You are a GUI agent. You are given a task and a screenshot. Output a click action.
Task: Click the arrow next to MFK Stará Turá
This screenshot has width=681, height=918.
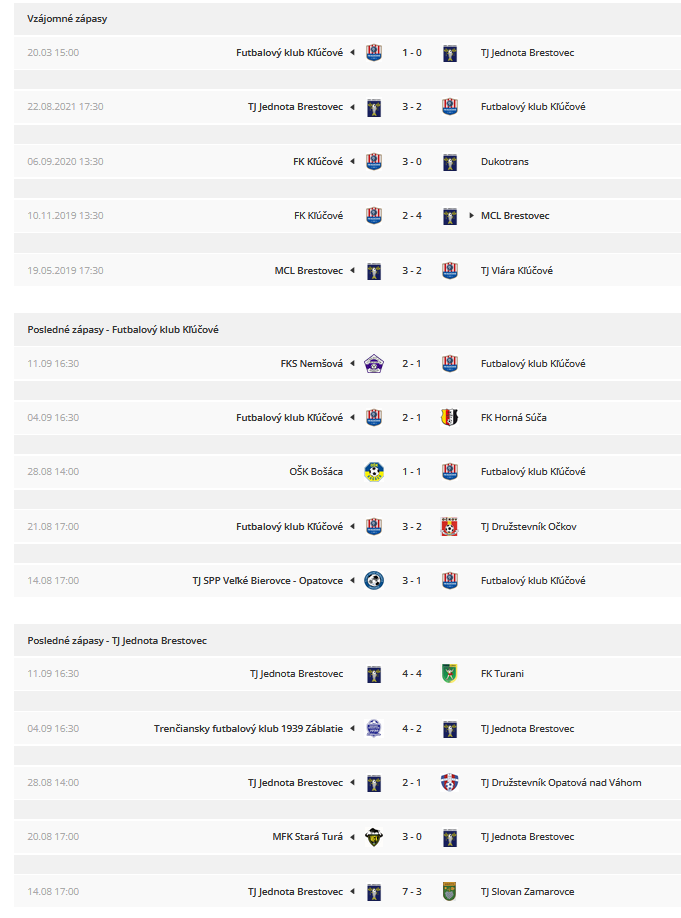pos(353,837)
